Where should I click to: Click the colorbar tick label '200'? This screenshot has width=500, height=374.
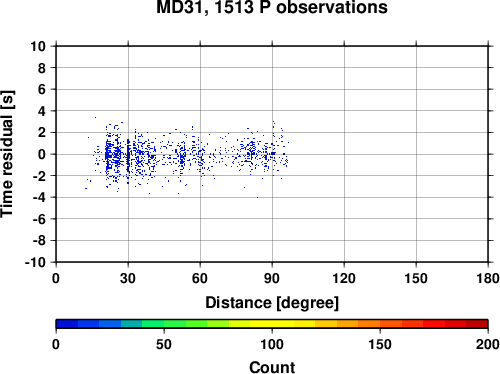point(488,344)
